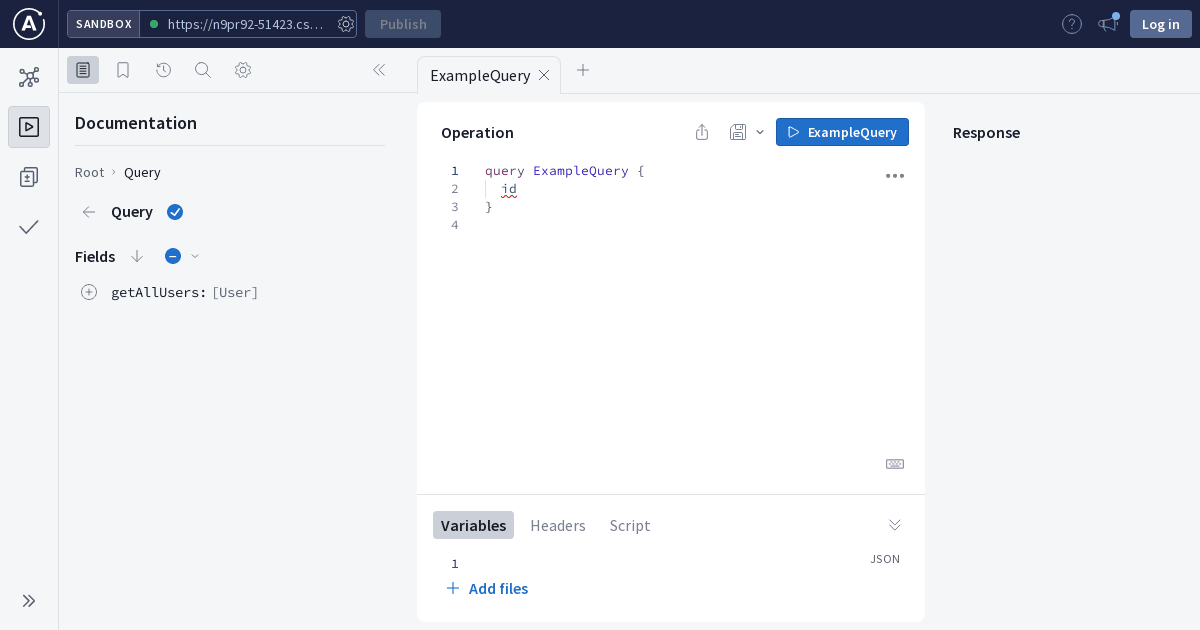Open the operation collections icon
This screenshot has height=630, width=1200.
(x=29, y=177)
